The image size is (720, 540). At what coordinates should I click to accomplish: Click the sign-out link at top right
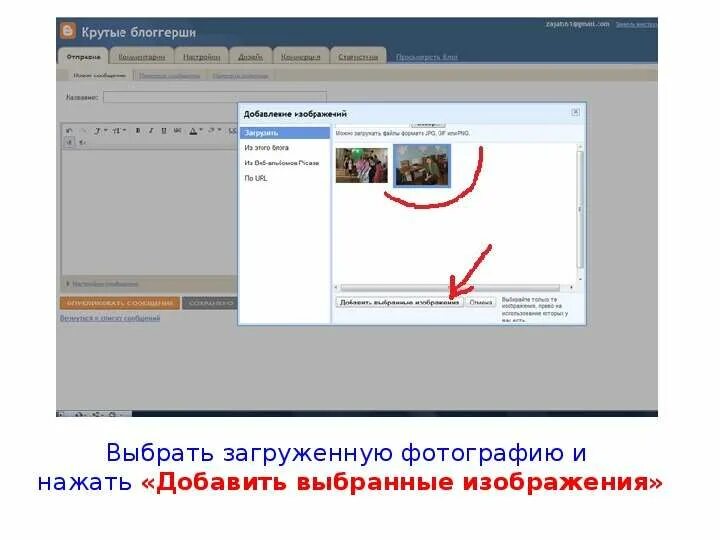point(636,24)
